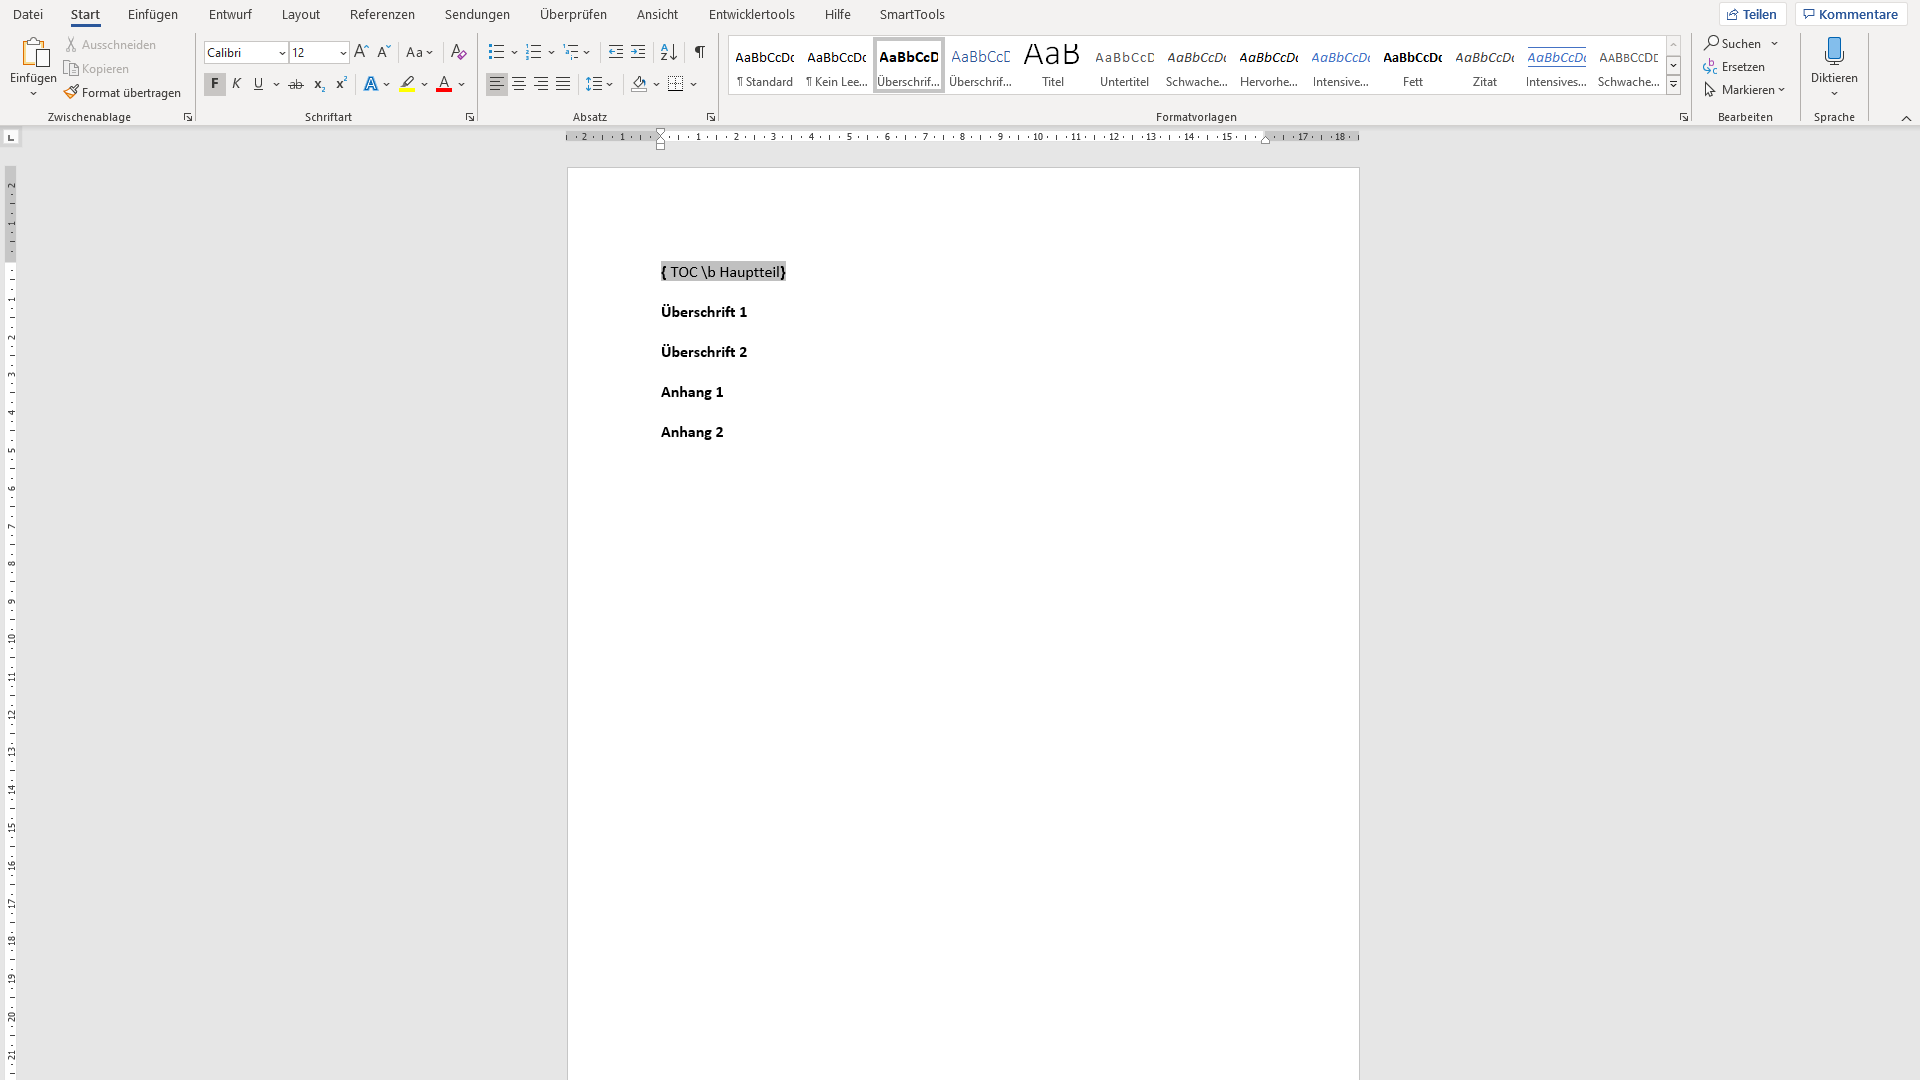Apply the Zitat style
Image resolution: width=1920 pixels, height=1080 pixels.
pos(1485,66)
